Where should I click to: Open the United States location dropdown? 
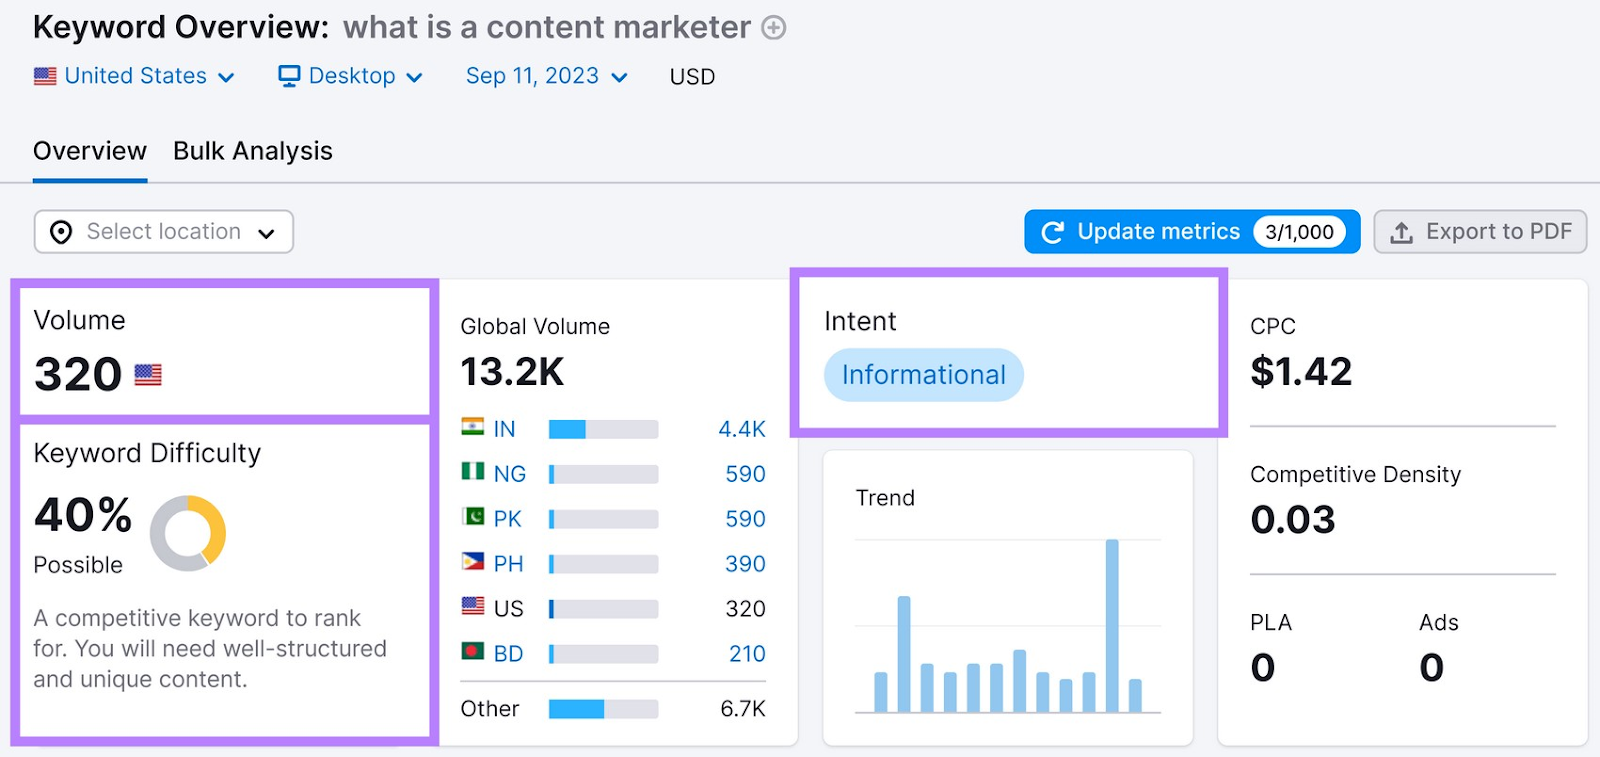136,75
